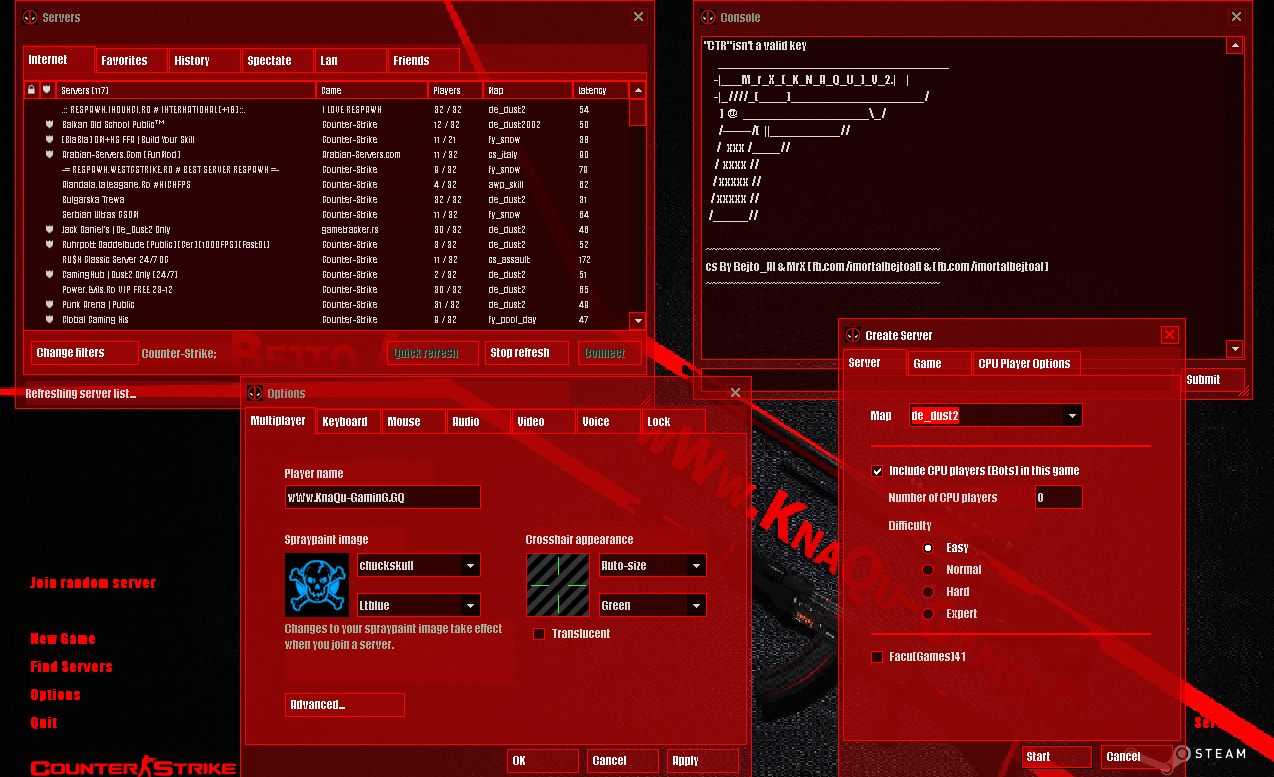Viewport: 1274px width, 777px height.
Task: Click the VAC shield column header icon
Action: coord(46,90)
